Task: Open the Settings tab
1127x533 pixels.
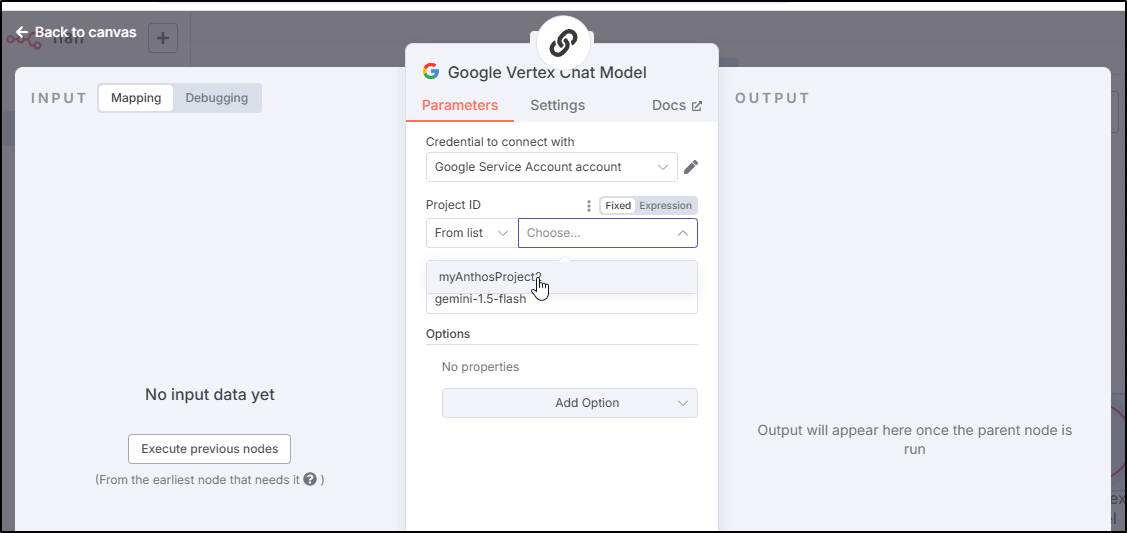Action: click(558, 106)
